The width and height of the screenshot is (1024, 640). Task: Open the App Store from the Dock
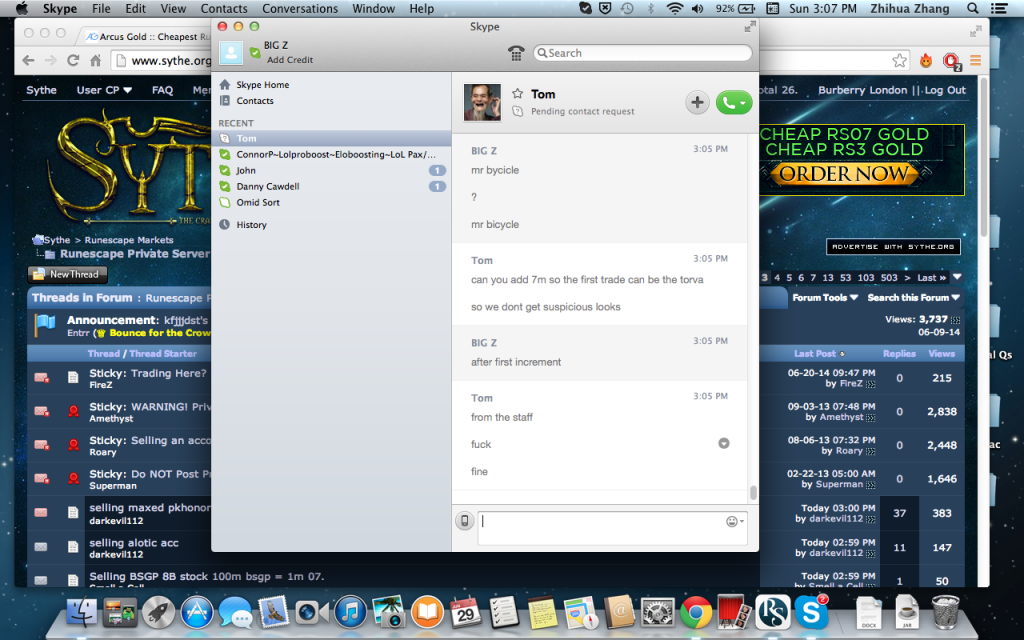click(197, 613)
